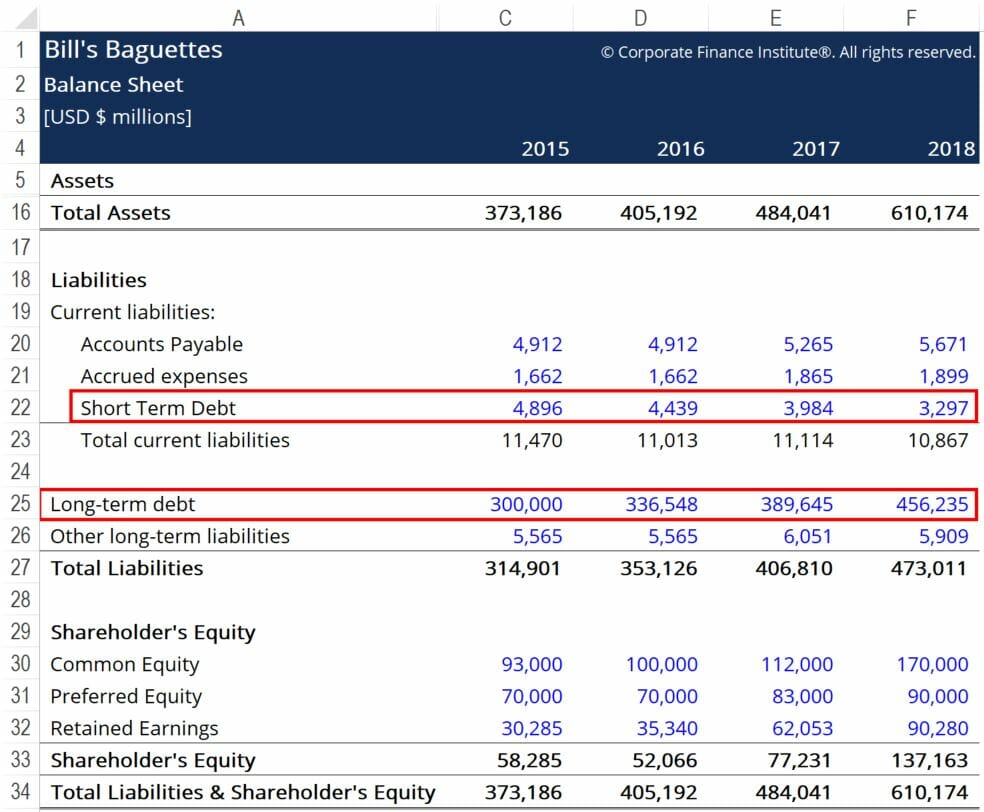Click row number 25 to select the row
This screenshot has width=984, height=812.
[20, 504]
